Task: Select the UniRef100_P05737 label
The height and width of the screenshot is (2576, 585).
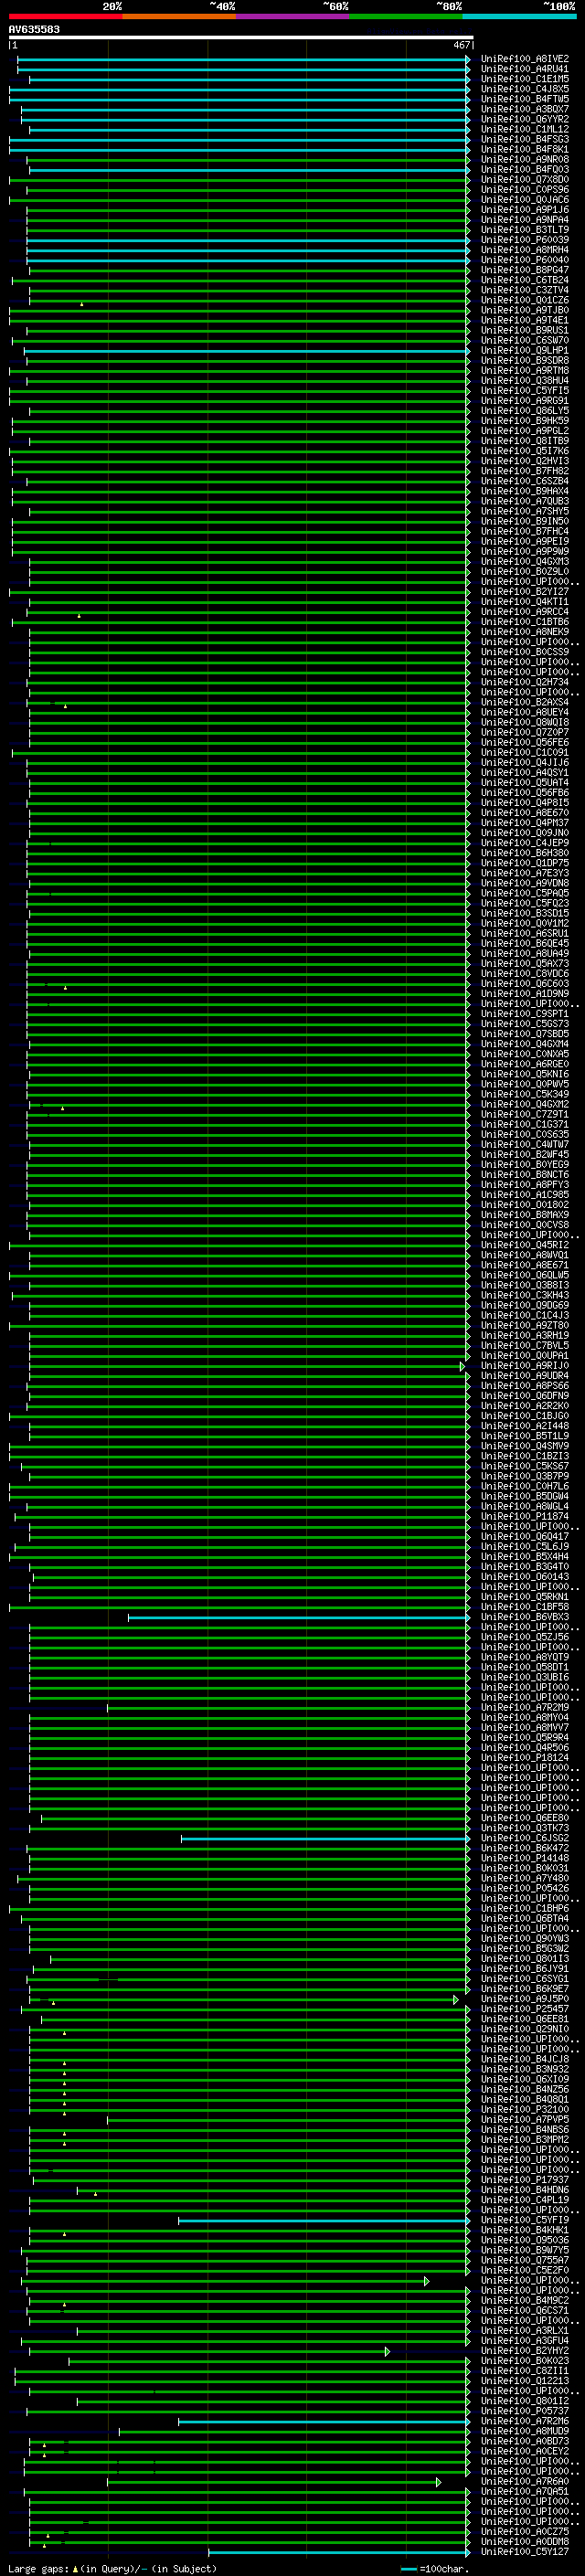Action: click(525, 2411)
